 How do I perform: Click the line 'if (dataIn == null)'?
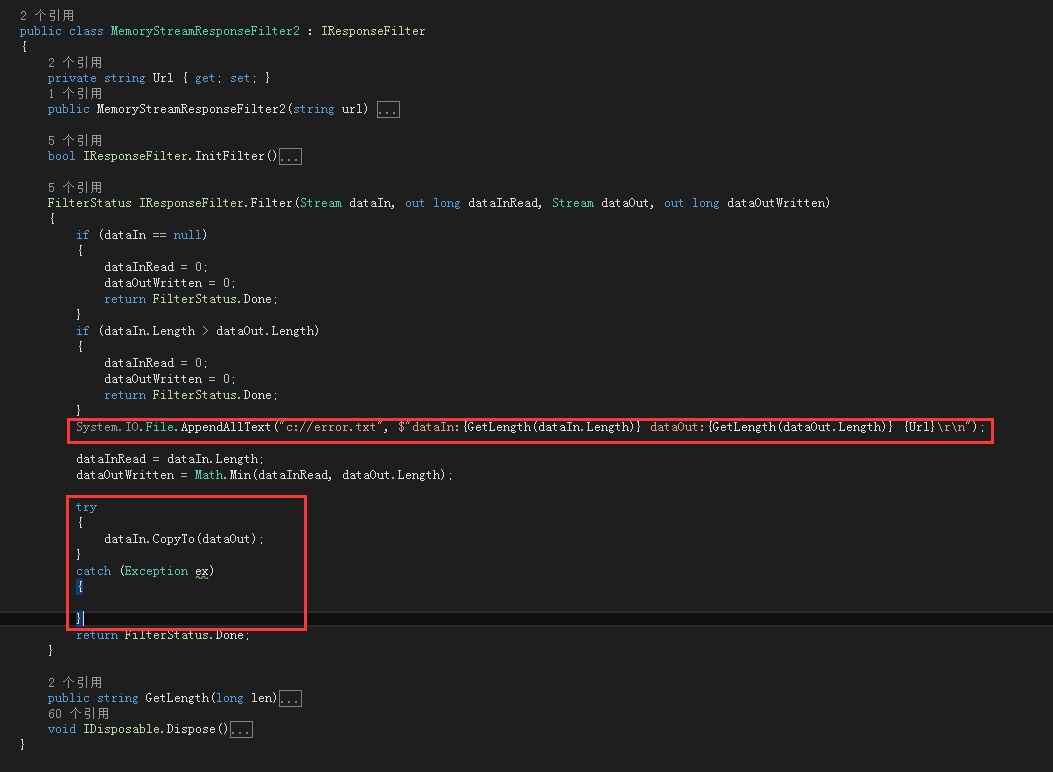click(x=141, y=235)
